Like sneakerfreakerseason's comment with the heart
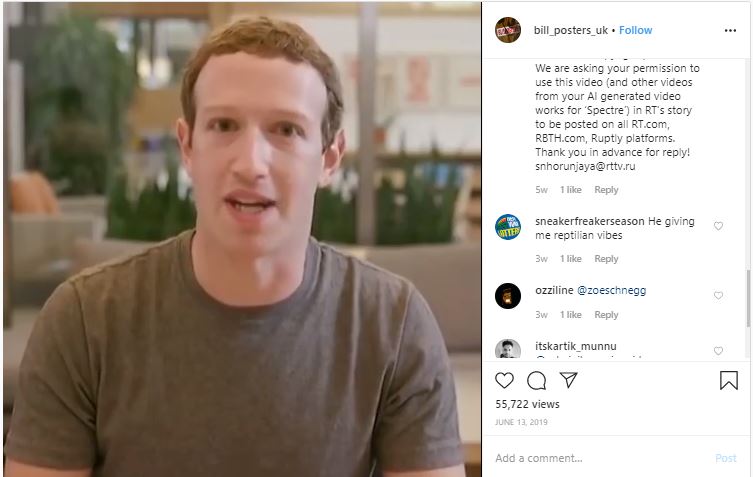Viewport: 753px width, 477px height. point(718,226)
